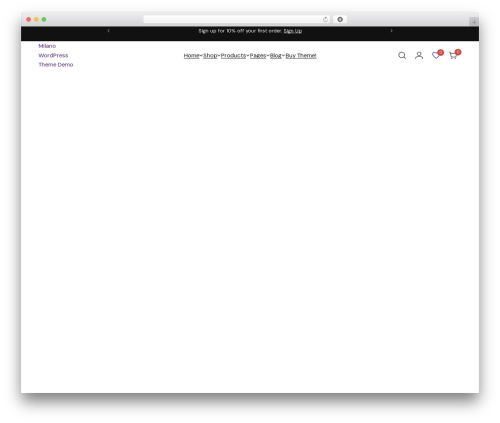Open the Products menu
Screen dimensions: 500x423
coord(233,56)
